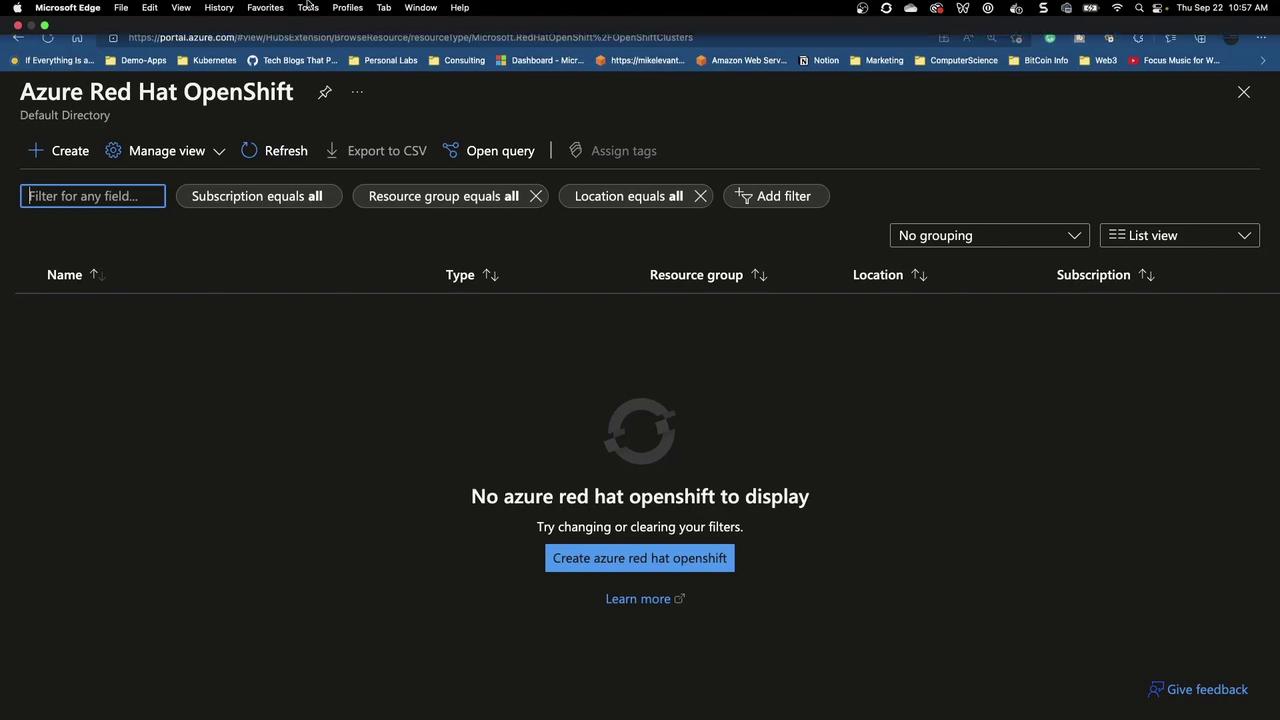The height and width of the screenshot is (720, 1280).
Task: Open the 'Subscription equals all' filter
Action: click(259, 196)
